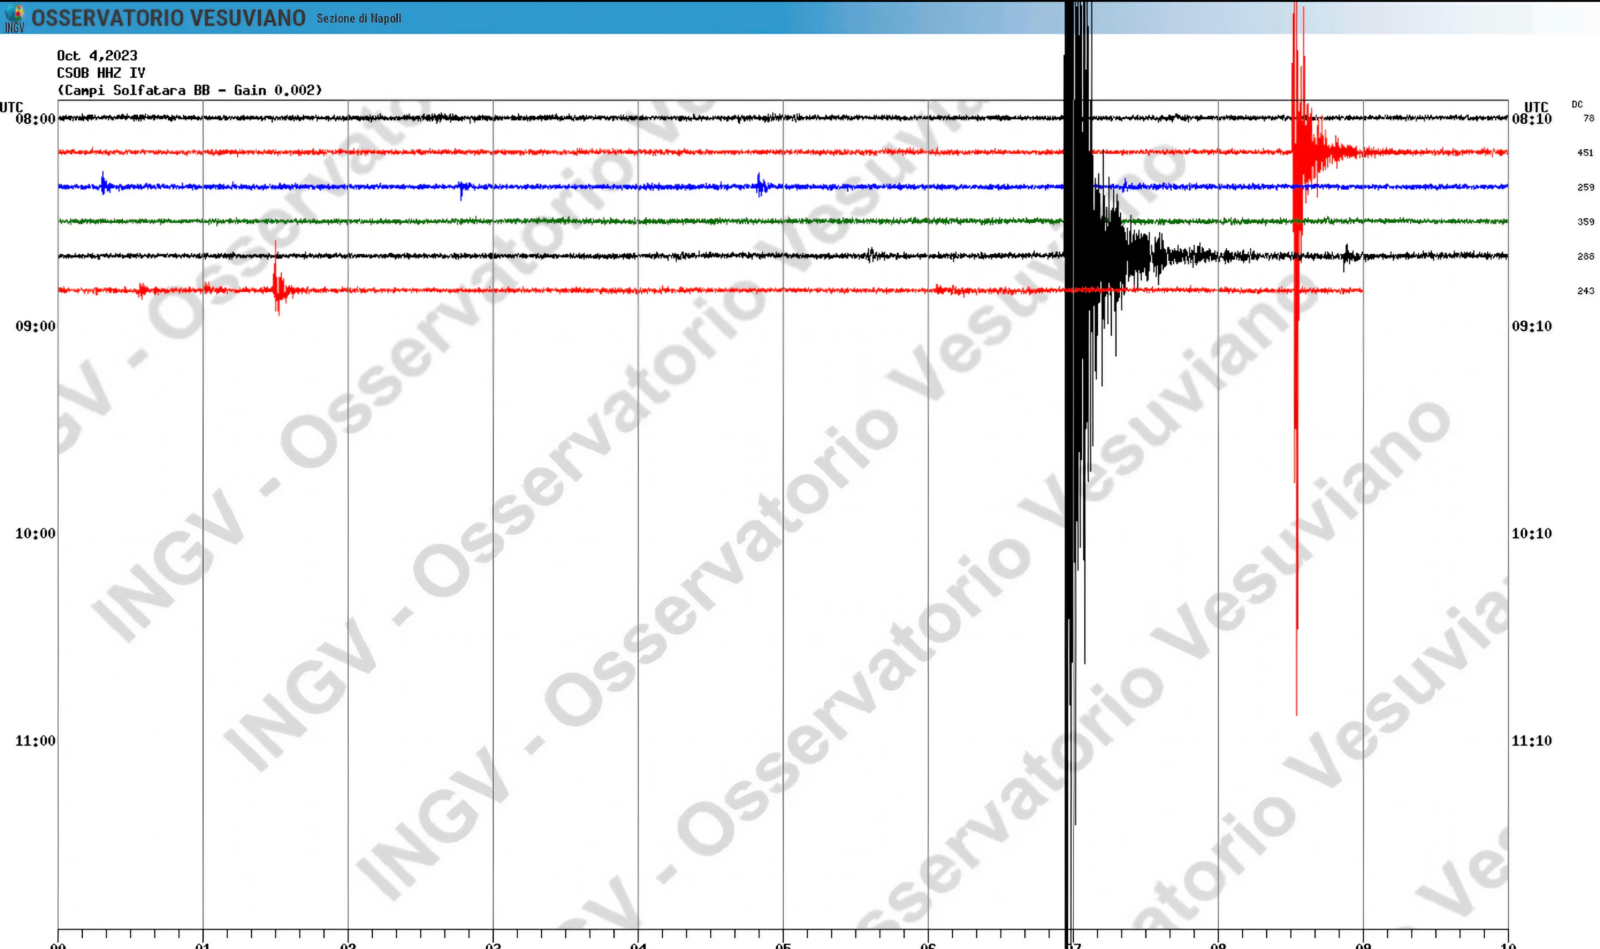
Task: Click the left-side 10:00 time label
Action: pyautogui.click(x=36, y=534)
